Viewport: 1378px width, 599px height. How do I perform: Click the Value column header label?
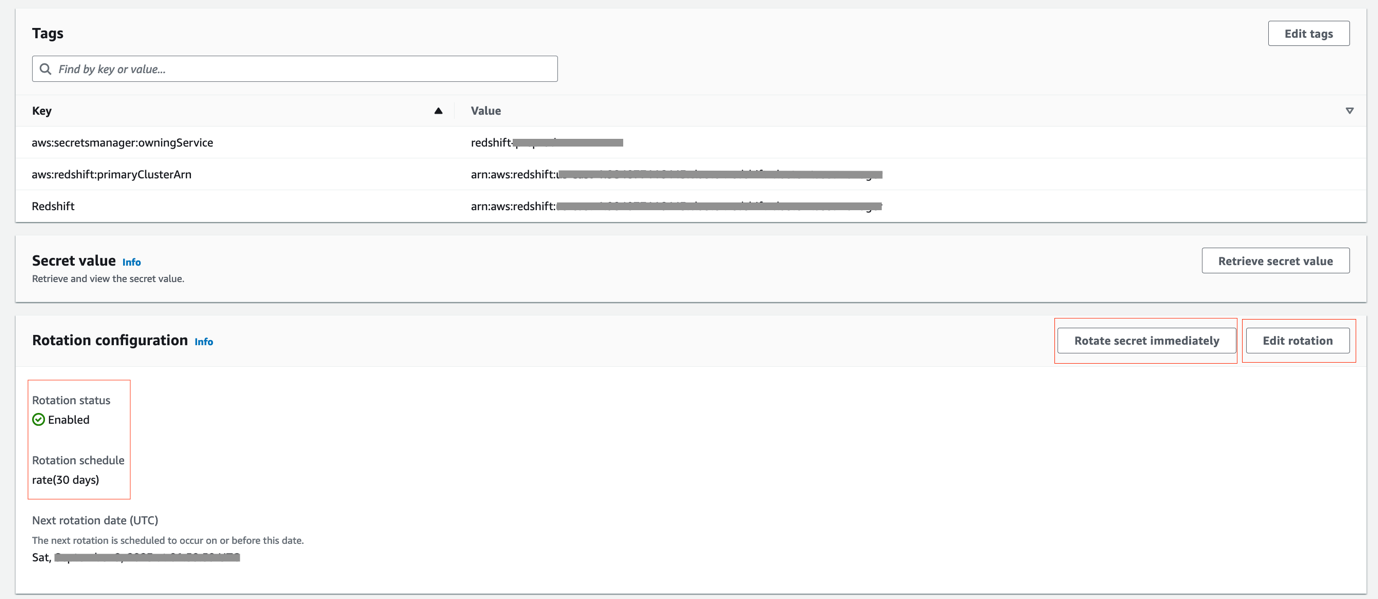tap(486, 111)
